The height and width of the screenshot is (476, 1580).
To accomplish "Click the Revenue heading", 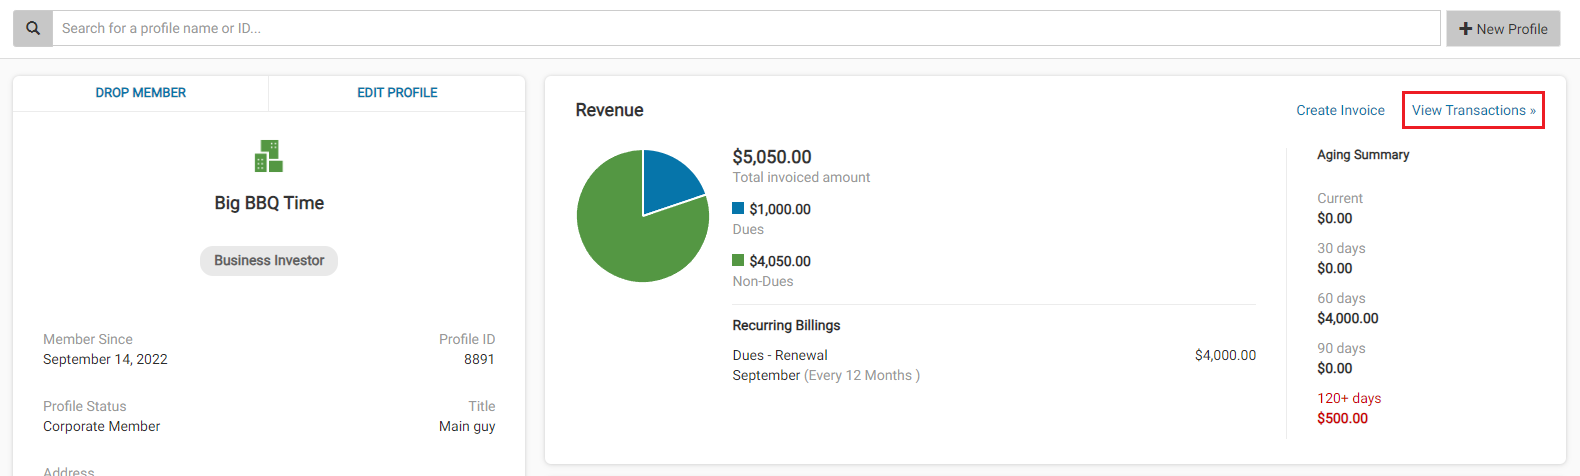I will pyautogui.click(x=609, y=110).
